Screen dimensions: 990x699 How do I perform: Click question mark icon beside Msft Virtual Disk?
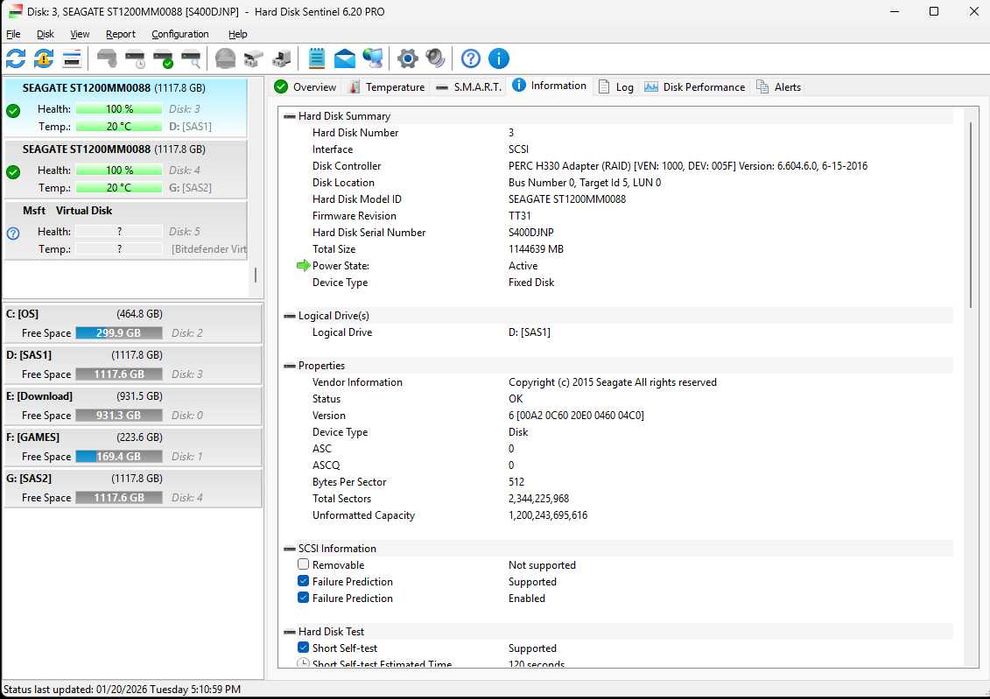click(x=13, y=233)
